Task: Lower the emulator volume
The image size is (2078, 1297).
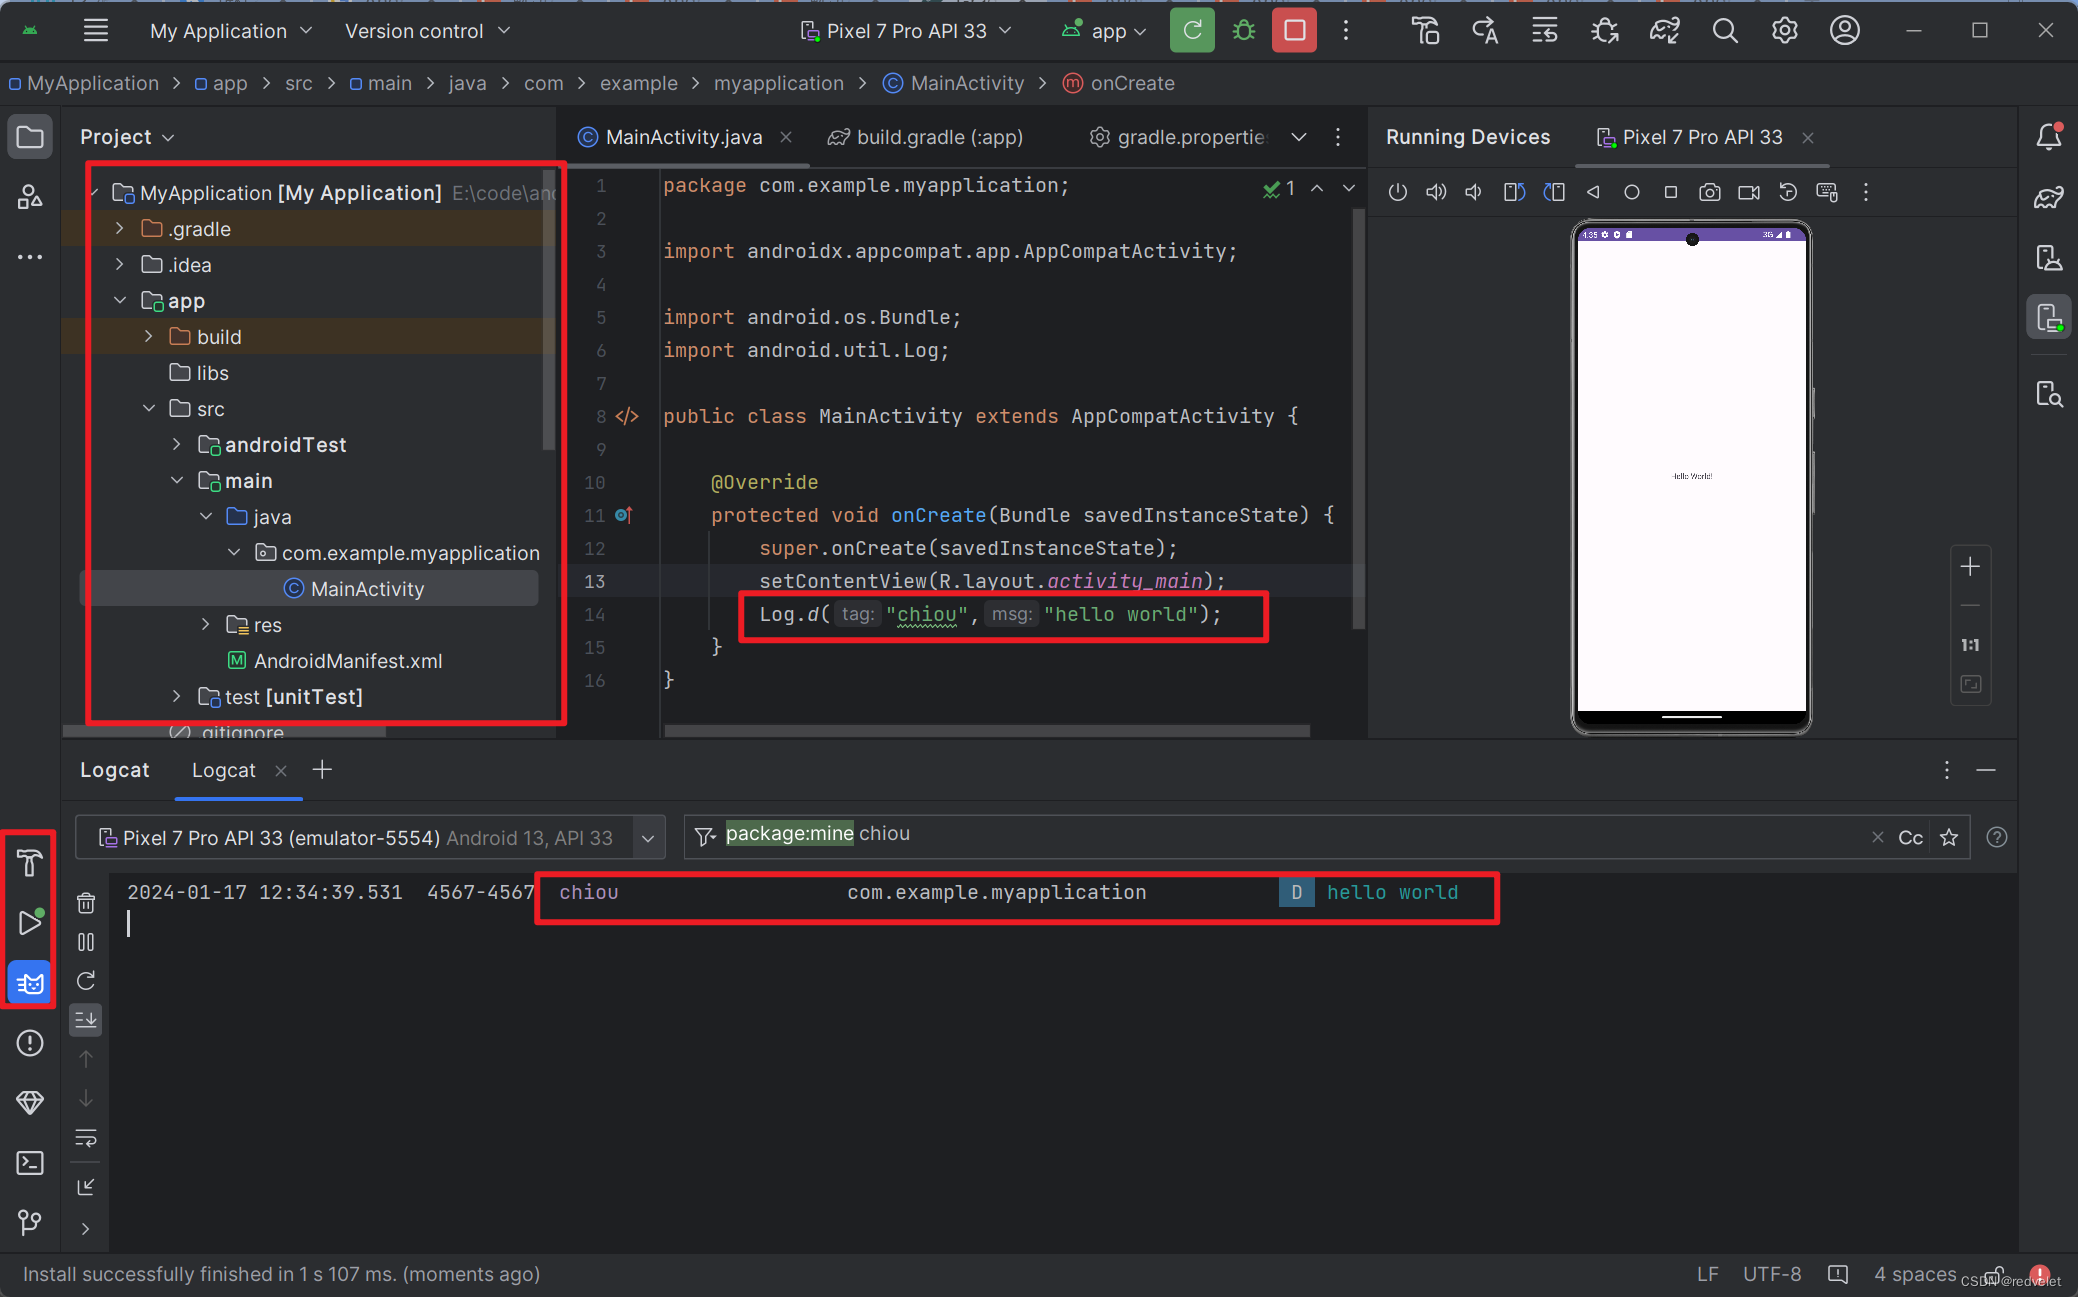Action: coord(1472,192)
